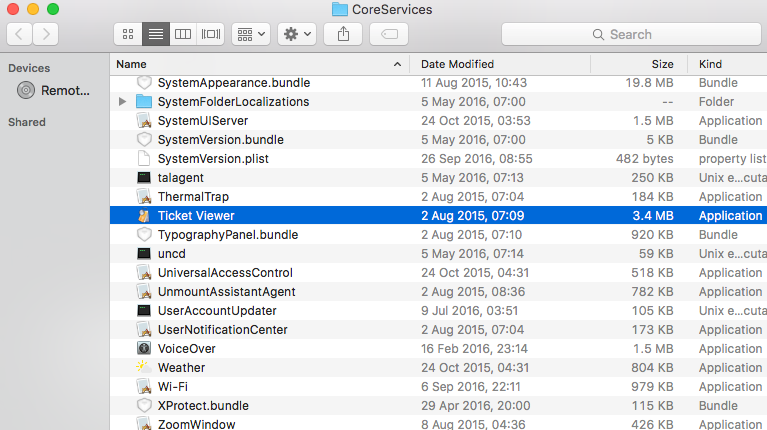
Task: Open the Action gear menu
Action: tap(297, 34)
